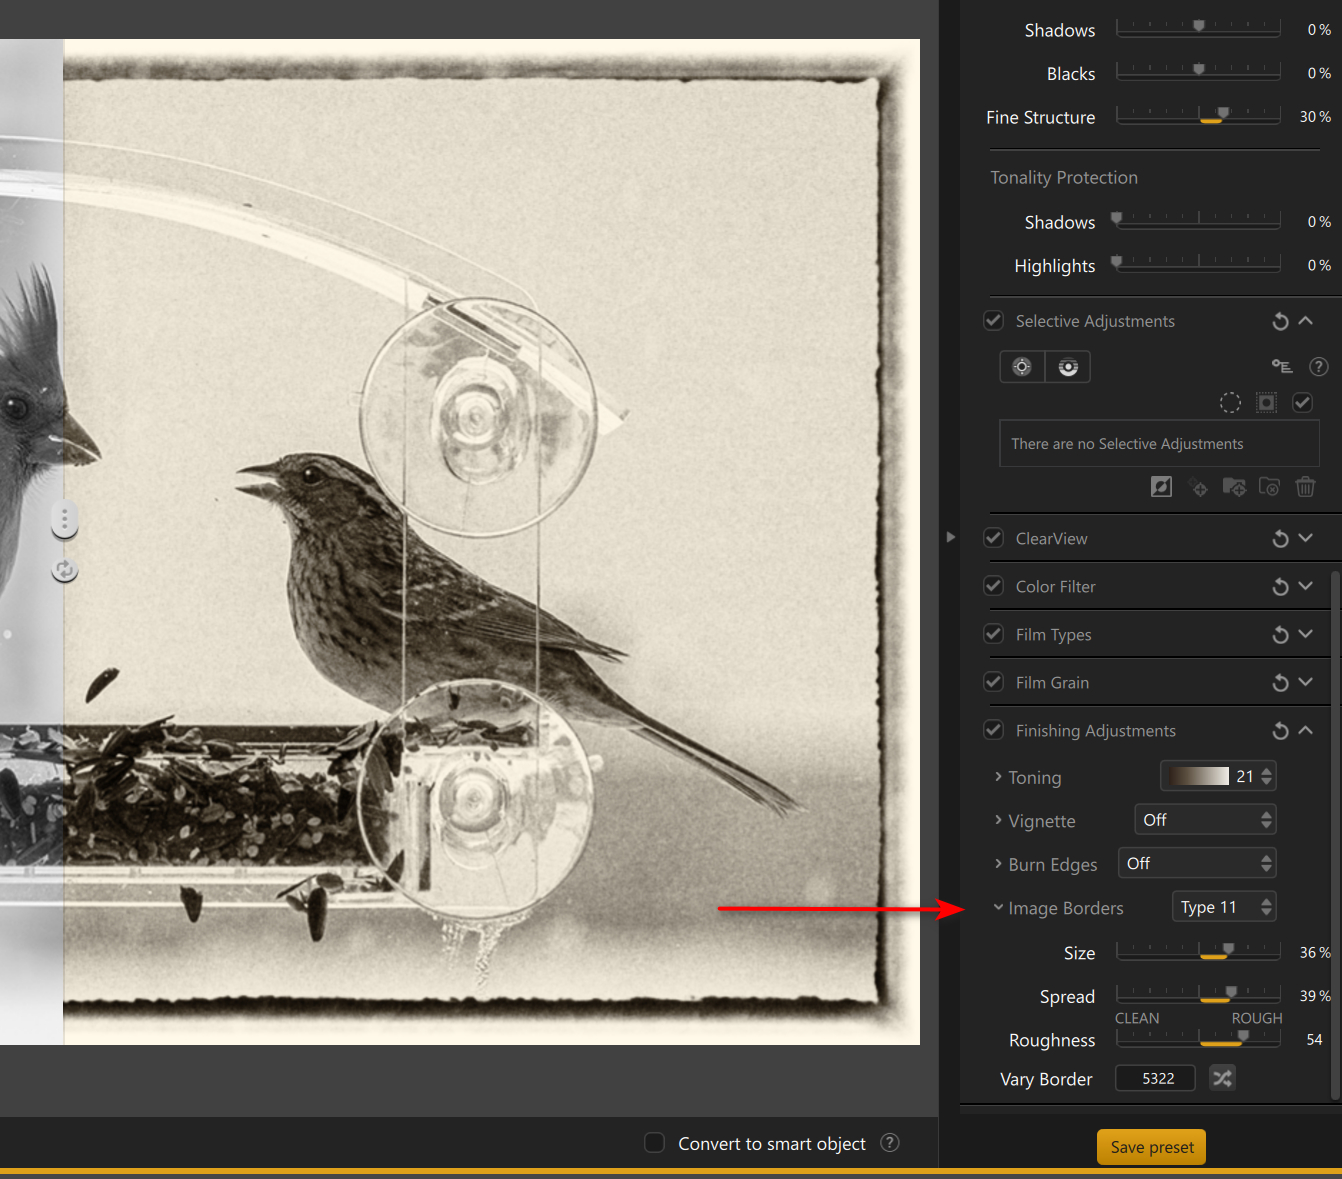Adjust Image Borders Size slider
Image resolution: width=1342 pixels, height=1179 pixels.
click(1198, 952)
